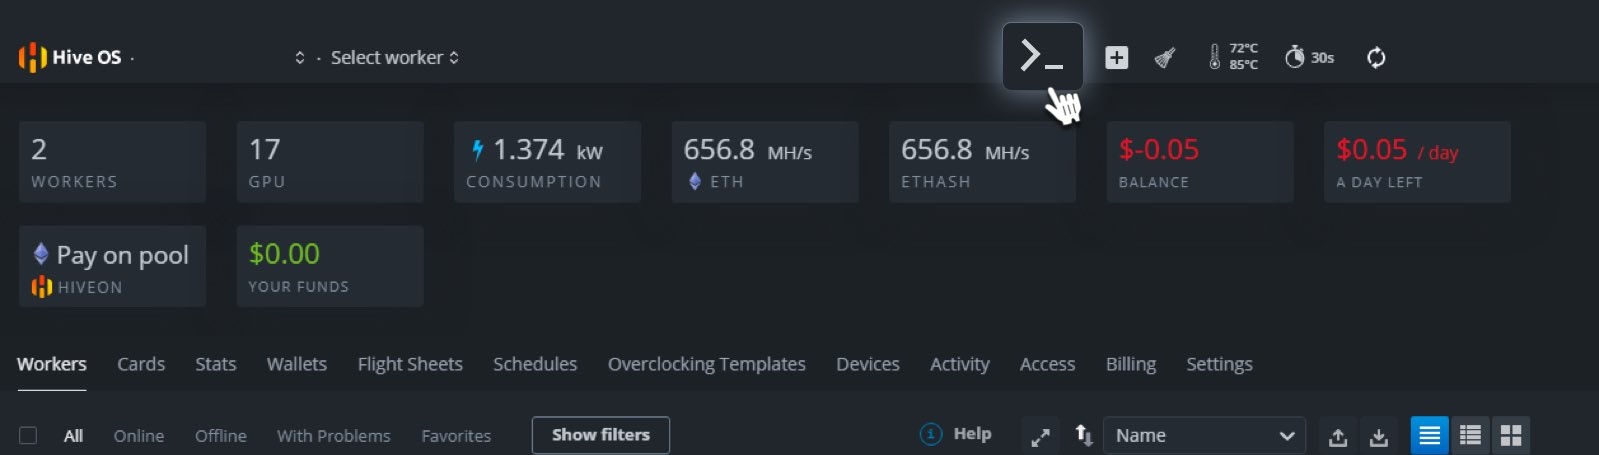Switch to the Overclocking Templates tab

click(x=707, y=364)
